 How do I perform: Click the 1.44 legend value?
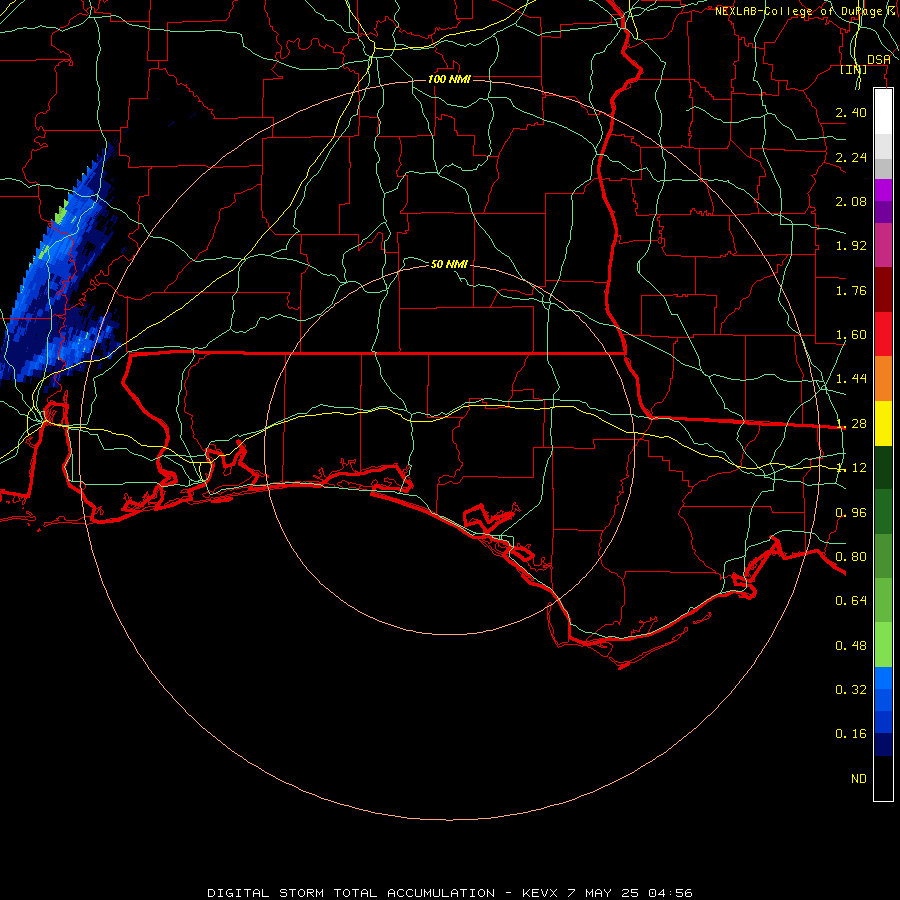851,379
